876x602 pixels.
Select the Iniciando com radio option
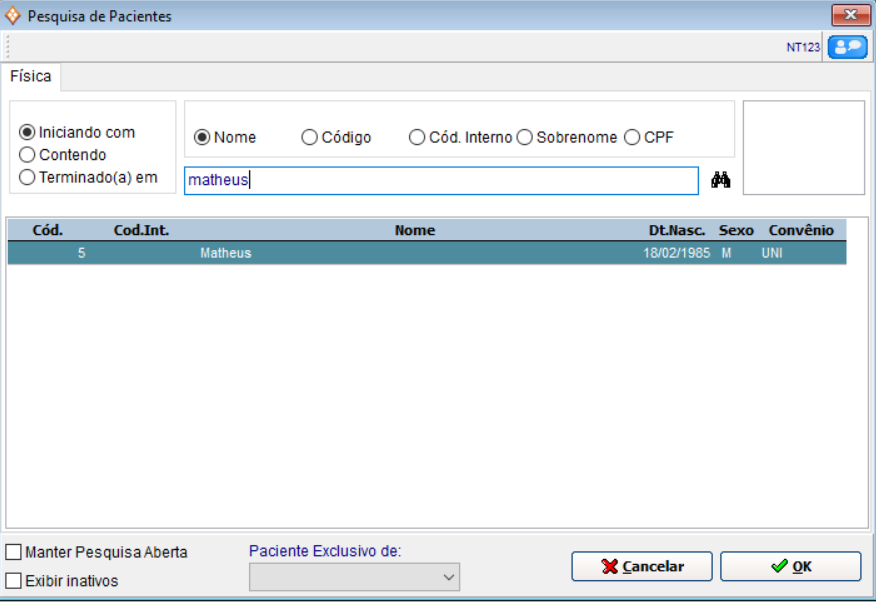[x=27, y=132]
